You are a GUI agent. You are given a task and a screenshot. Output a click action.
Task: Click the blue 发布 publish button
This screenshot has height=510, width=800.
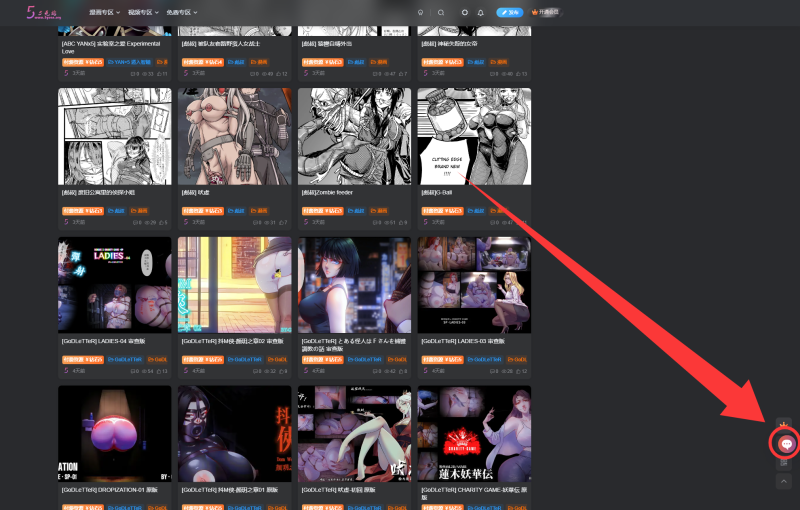(x=510, y=13)
